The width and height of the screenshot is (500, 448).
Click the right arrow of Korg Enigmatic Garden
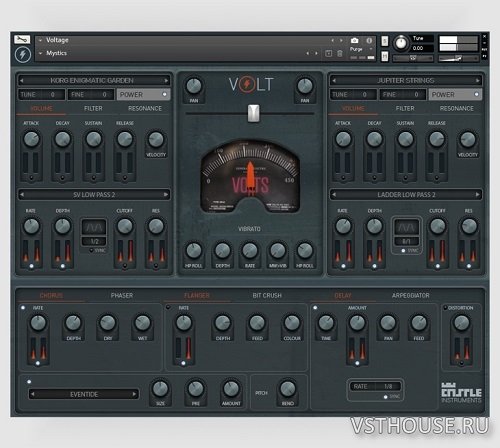(166, 80)
